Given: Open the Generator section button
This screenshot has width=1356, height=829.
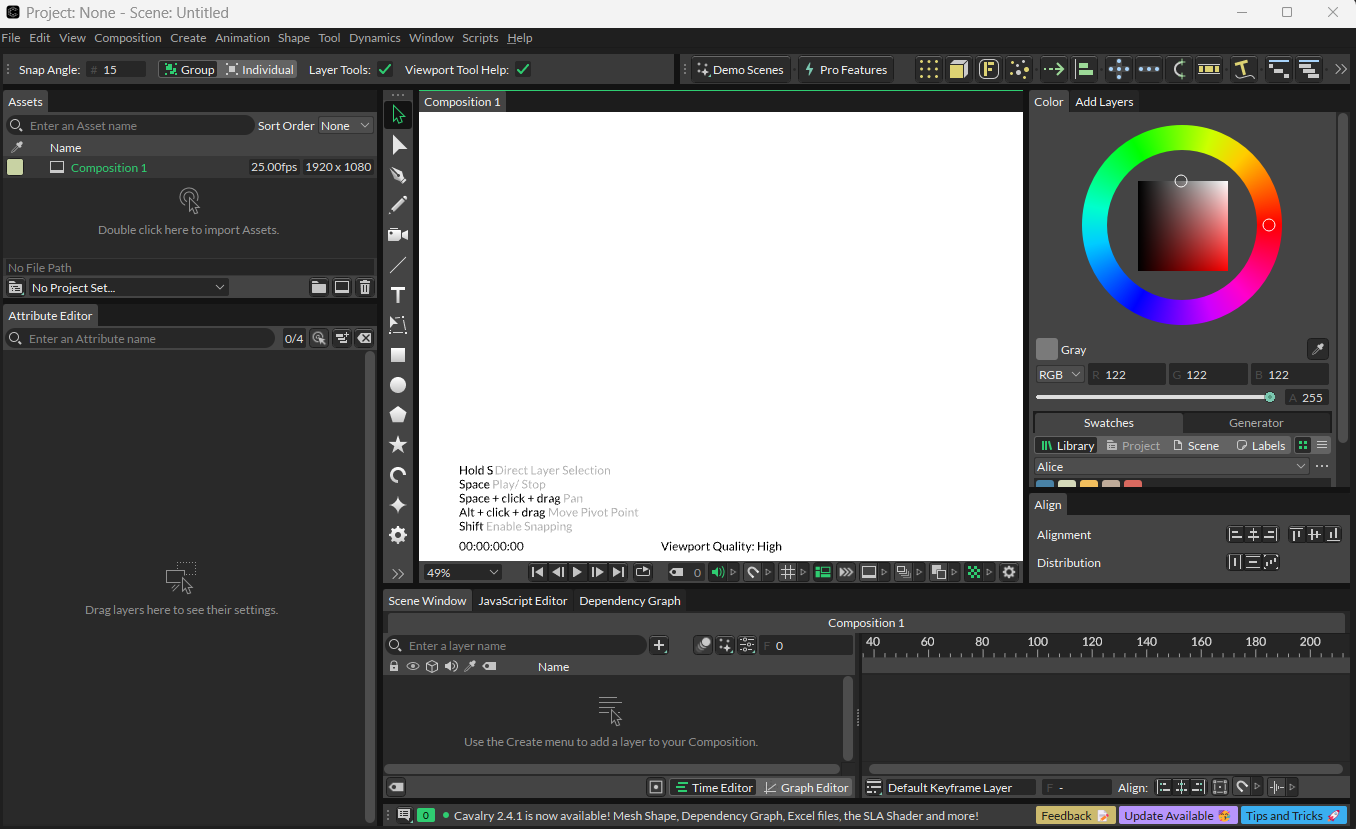Looking at the screenshot, I should click(1256, 422).
